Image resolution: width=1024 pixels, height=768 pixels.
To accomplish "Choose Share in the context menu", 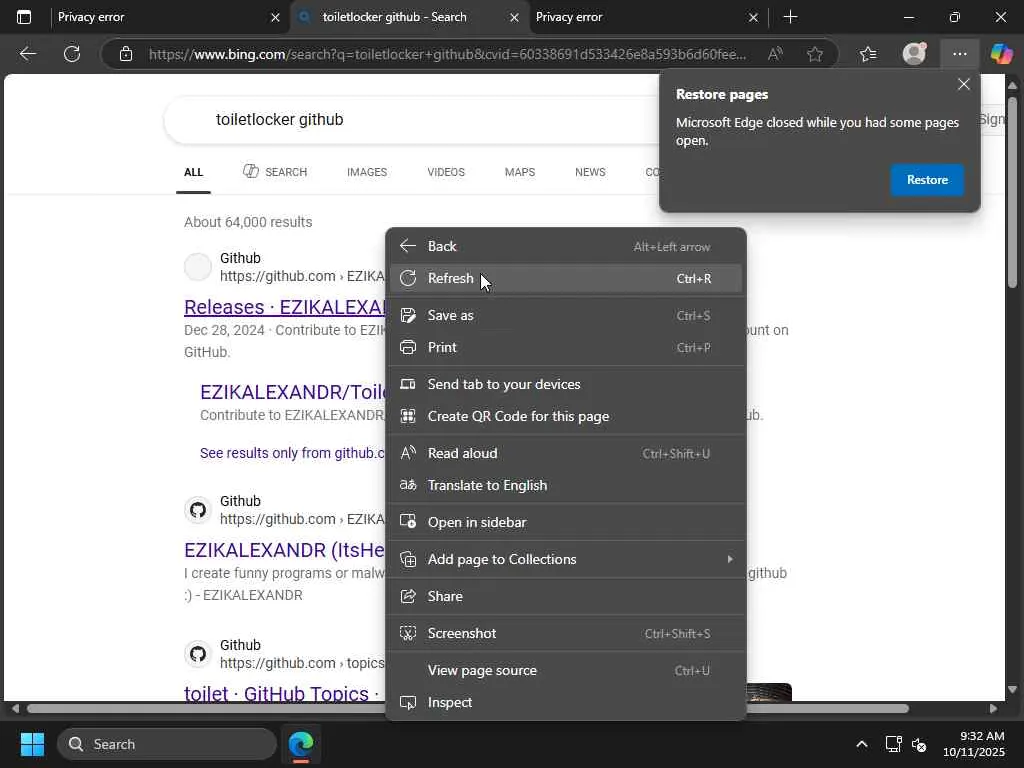I will click(x=566, y=596).
